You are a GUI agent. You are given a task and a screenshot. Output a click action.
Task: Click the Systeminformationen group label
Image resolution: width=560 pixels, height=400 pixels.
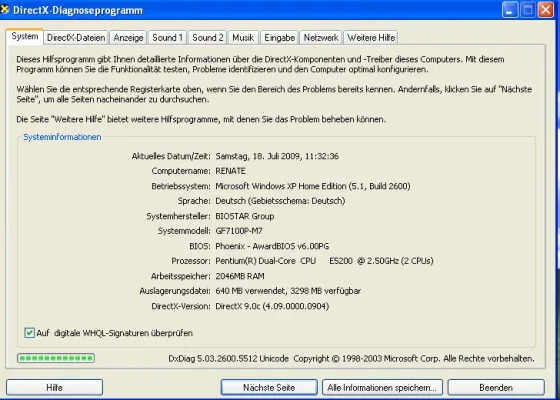point(62,137)
